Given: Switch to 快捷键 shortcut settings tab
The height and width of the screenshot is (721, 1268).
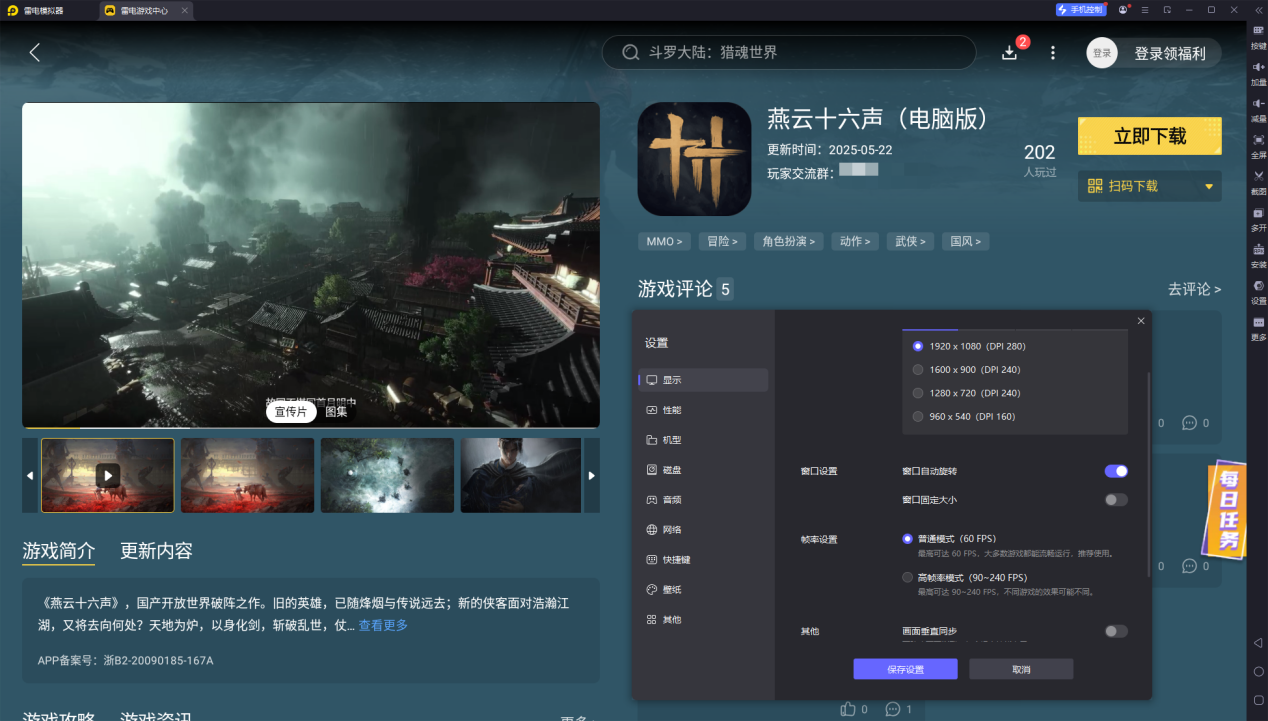Looking at the screenshot, I should [x=703, y=560].
